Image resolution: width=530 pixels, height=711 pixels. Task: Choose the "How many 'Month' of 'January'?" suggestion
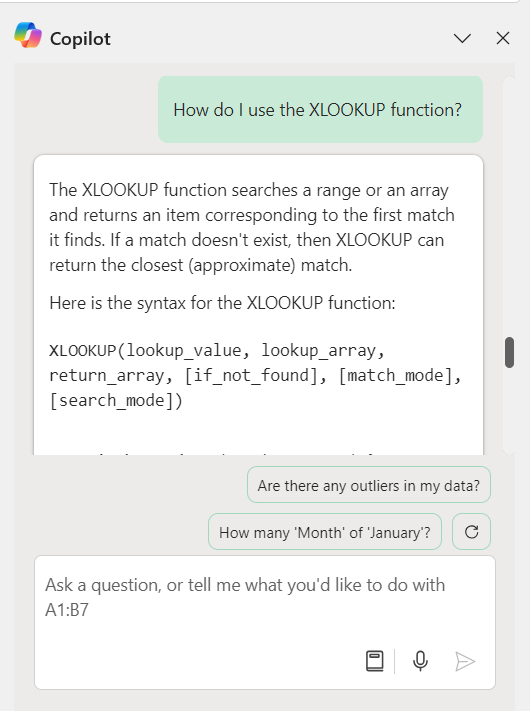tap(325, 531)
